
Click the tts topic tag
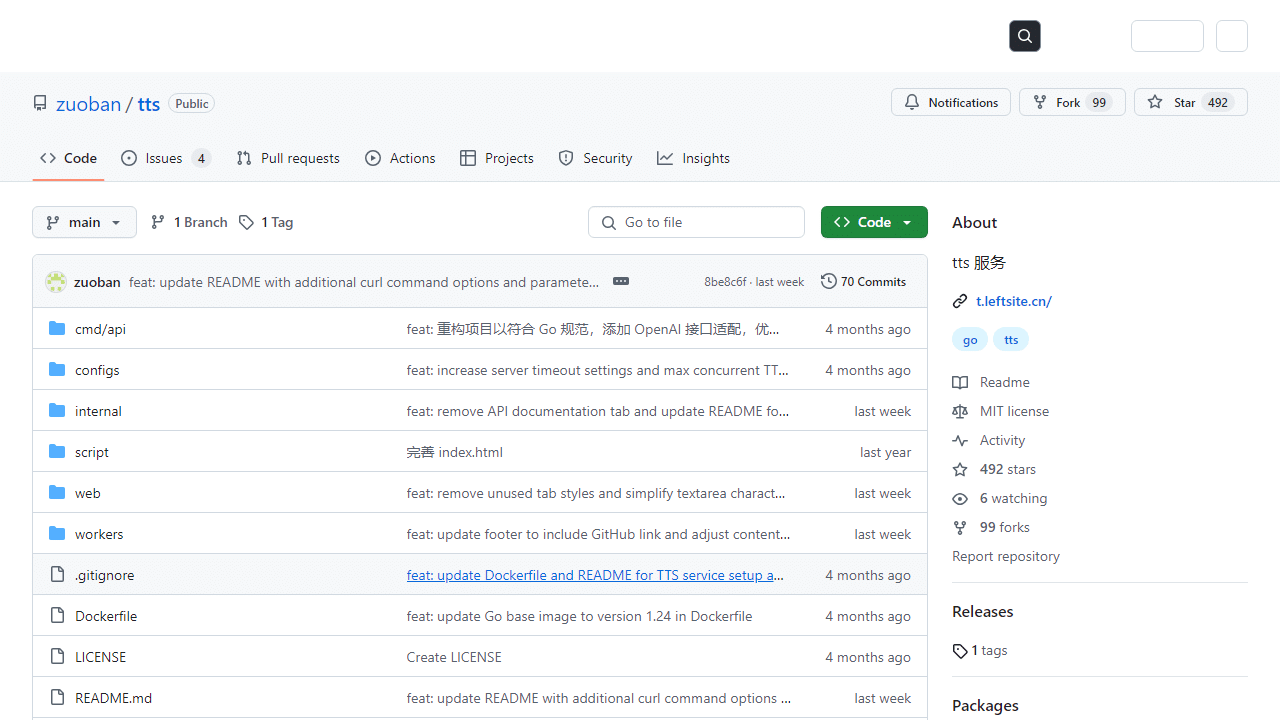[x=1011, y=340]
